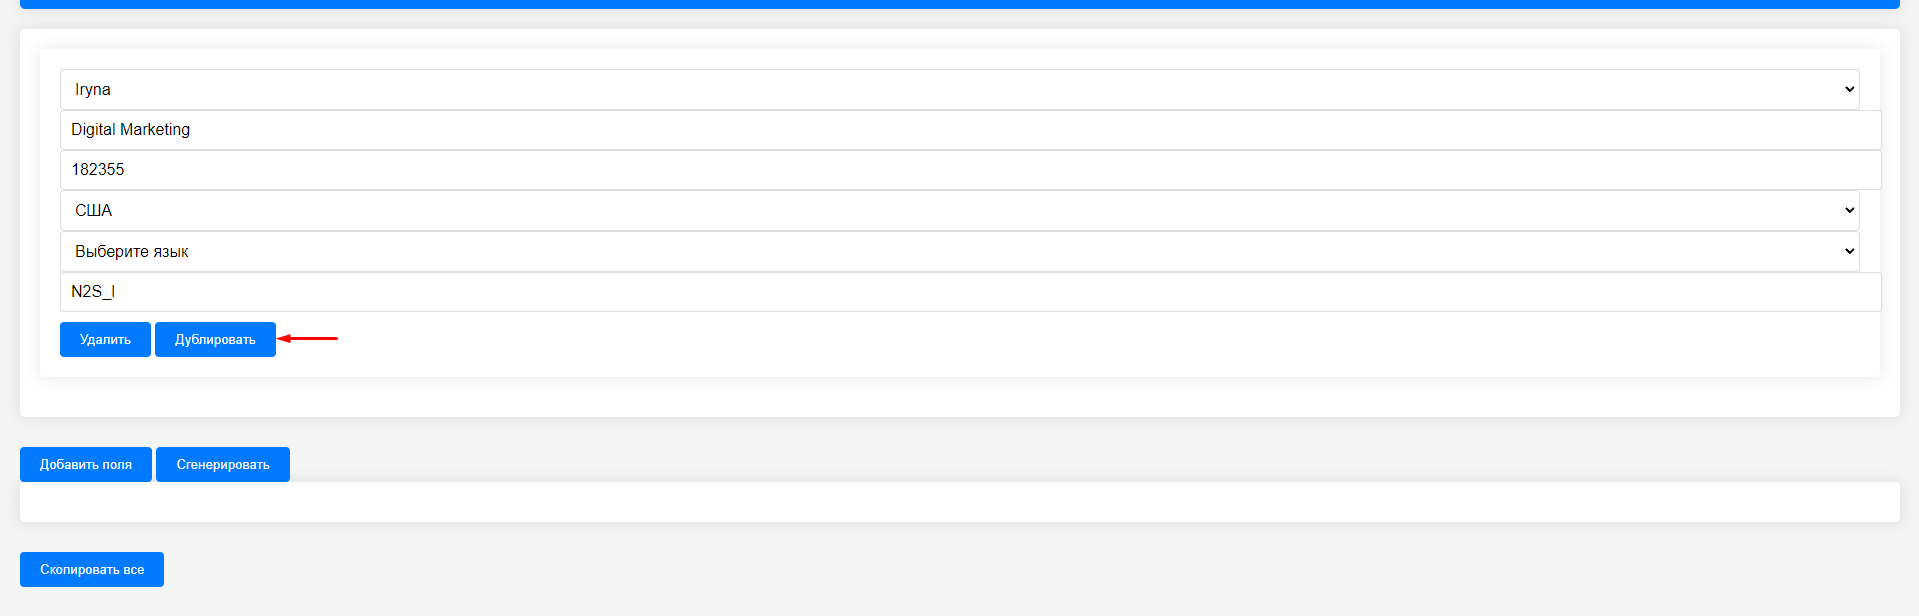
Task: Click the Дублировать button
Action: coord(215,339)
